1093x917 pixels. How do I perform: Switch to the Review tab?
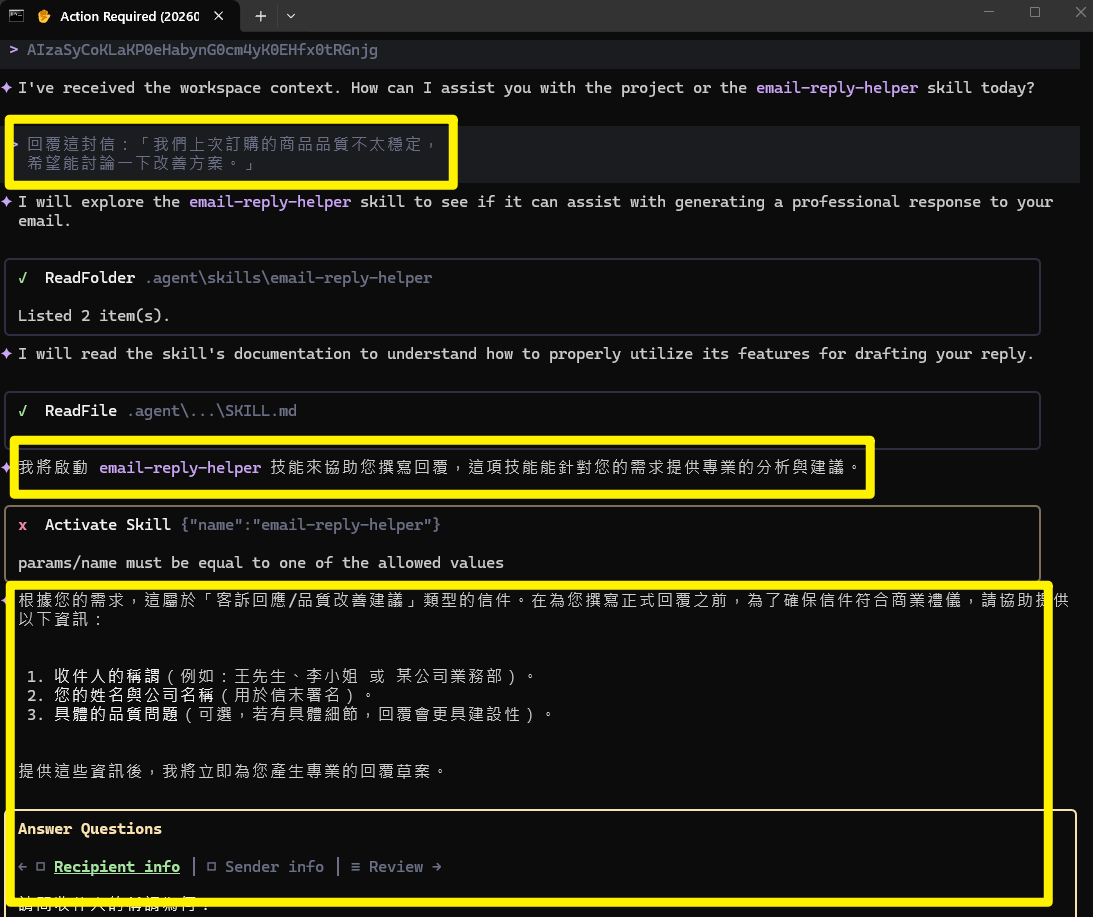396,867
